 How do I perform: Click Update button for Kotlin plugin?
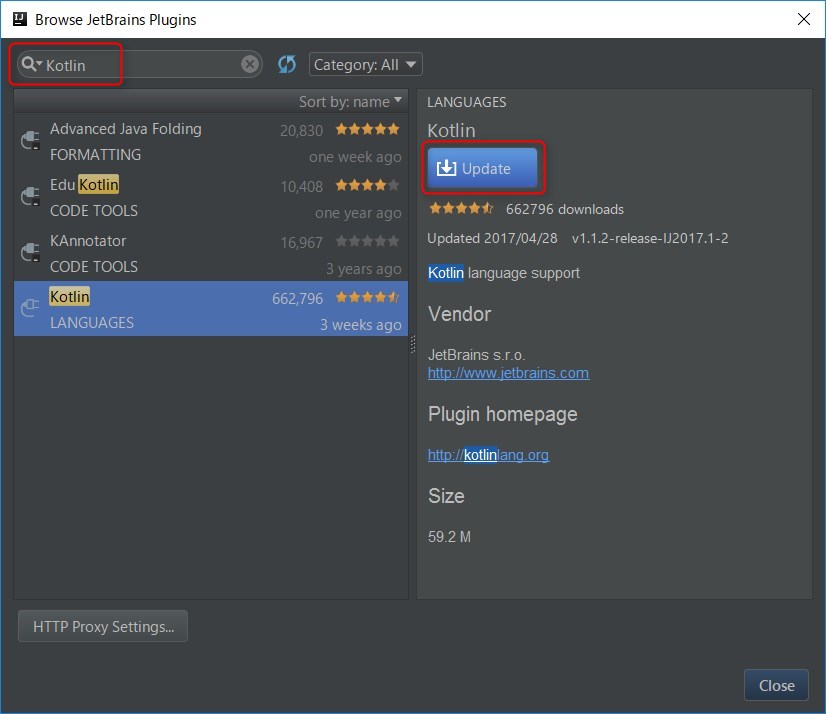[x=483, y=168]
